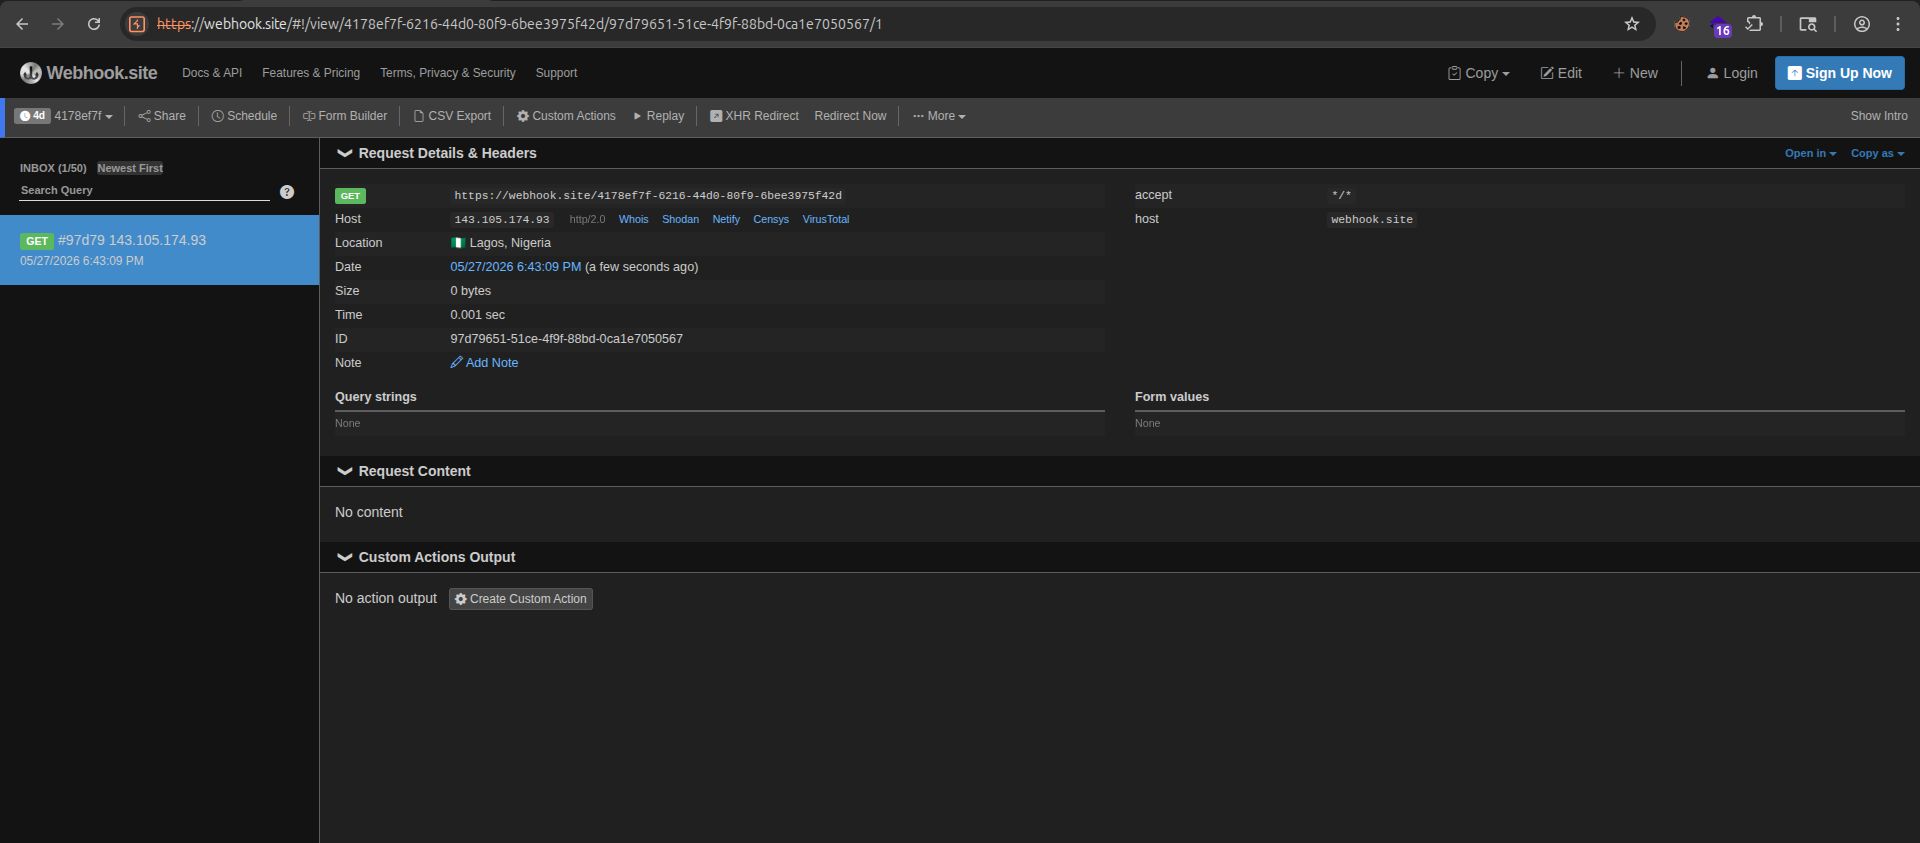Click the tab search icon in browser toolbar

click(1808, 24)
